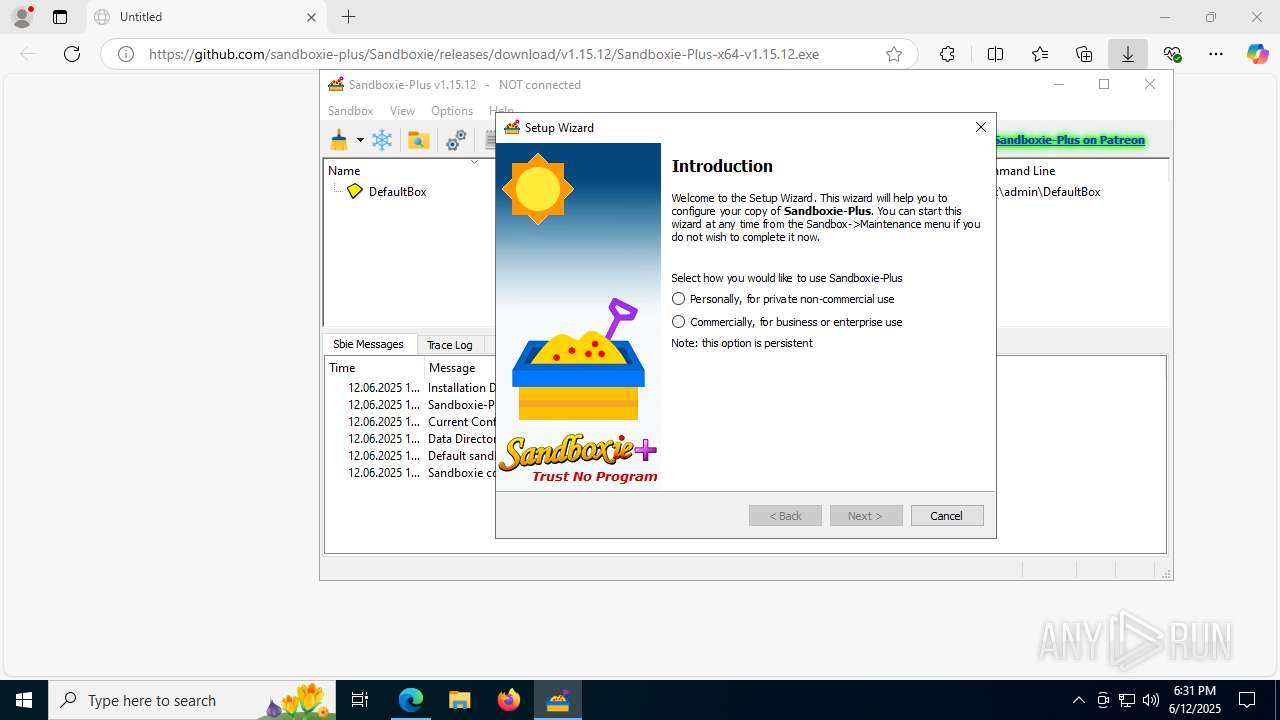Open global settings via the gears icon
Image resolution: width=1280 pixels, height=720 pixels.
[456, 140]
